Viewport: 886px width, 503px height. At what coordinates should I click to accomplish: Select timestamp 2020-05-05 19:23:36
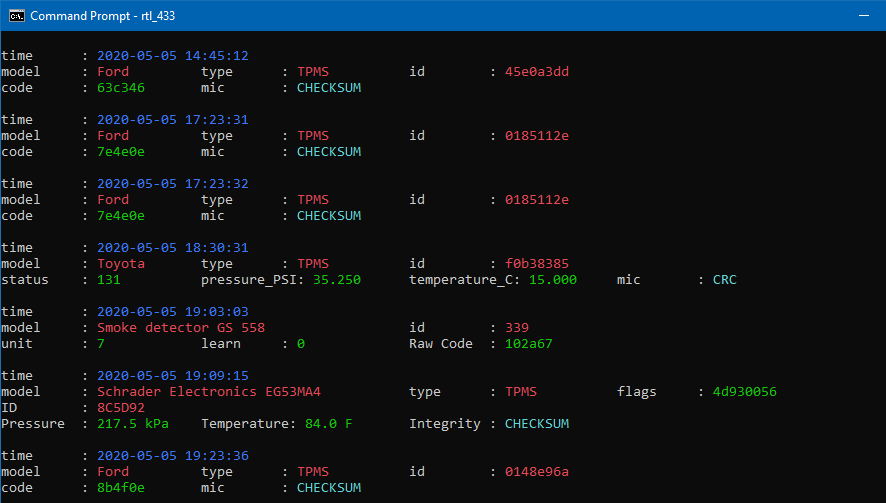pos(173,456)
